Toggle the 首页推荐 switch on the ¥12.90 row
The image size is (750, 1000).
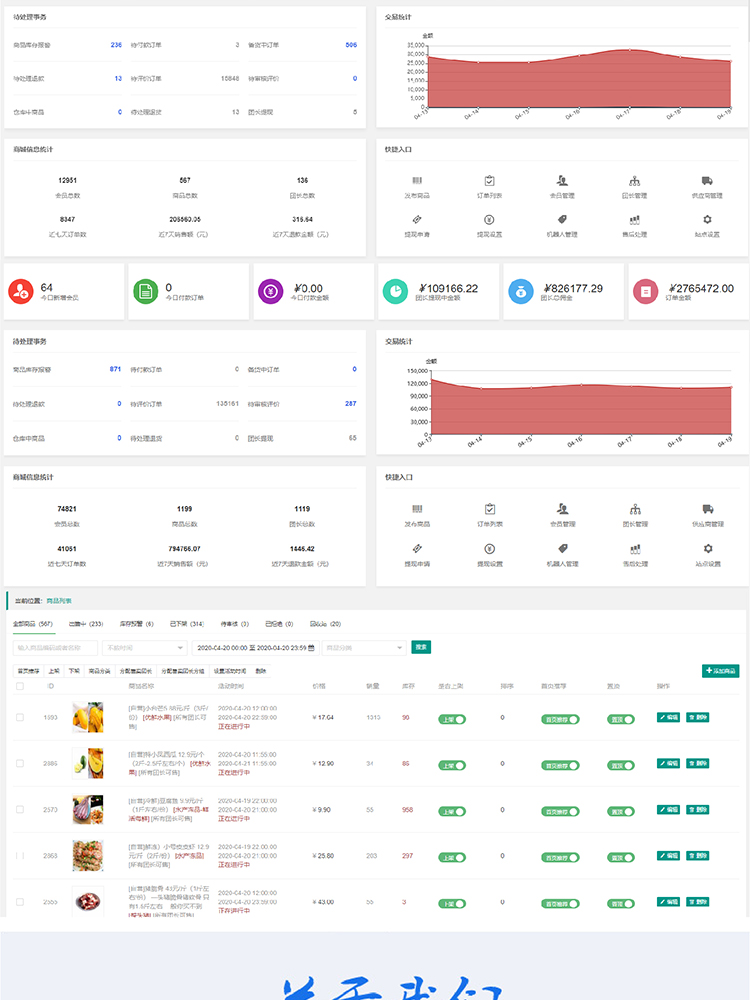560,765
